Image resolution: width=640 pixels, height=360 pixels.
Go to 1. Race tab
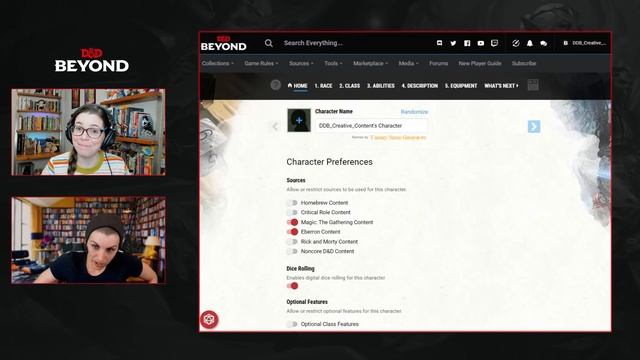pyautogui.click(x=323, y=86)
